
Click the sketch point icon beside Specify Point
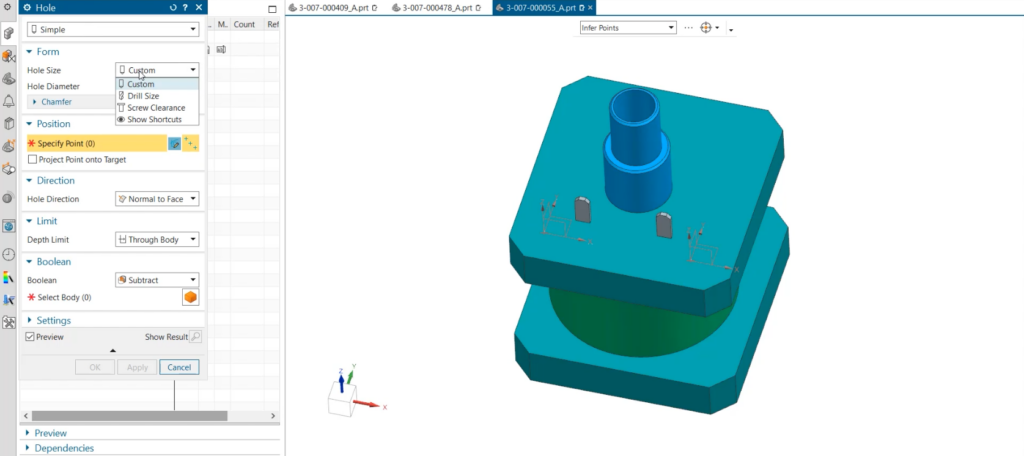(174, 143)
